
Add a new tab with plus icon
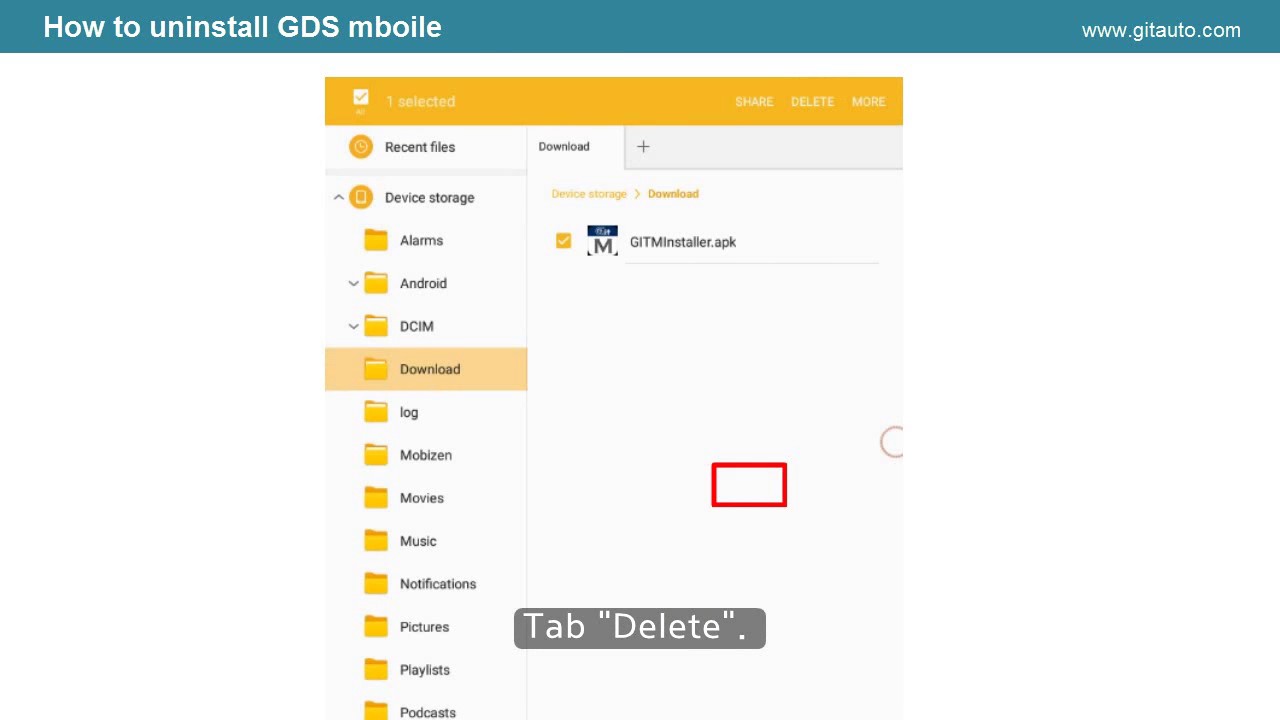[x=643, y=147]
